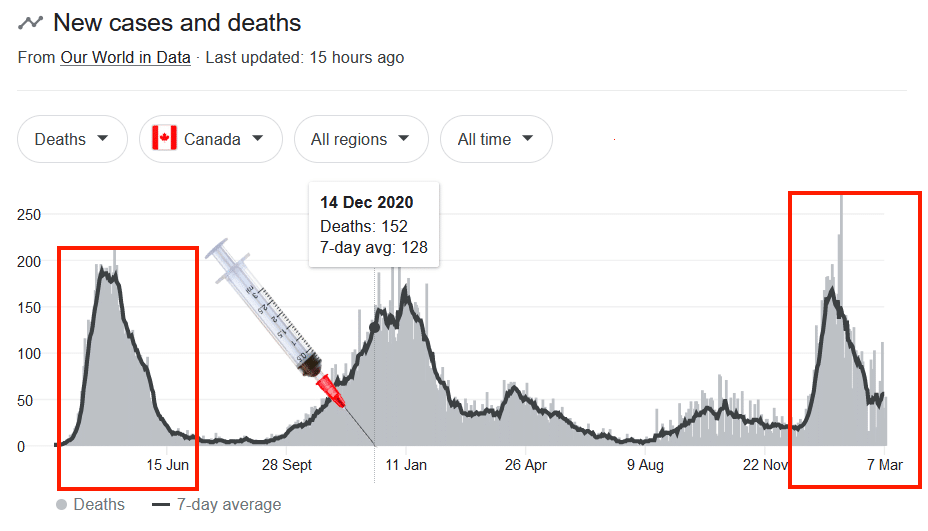Viewport: 928px width, 531px height.
Task: Toggle the Deaths label in the chart legend
Action: [99, 505]
